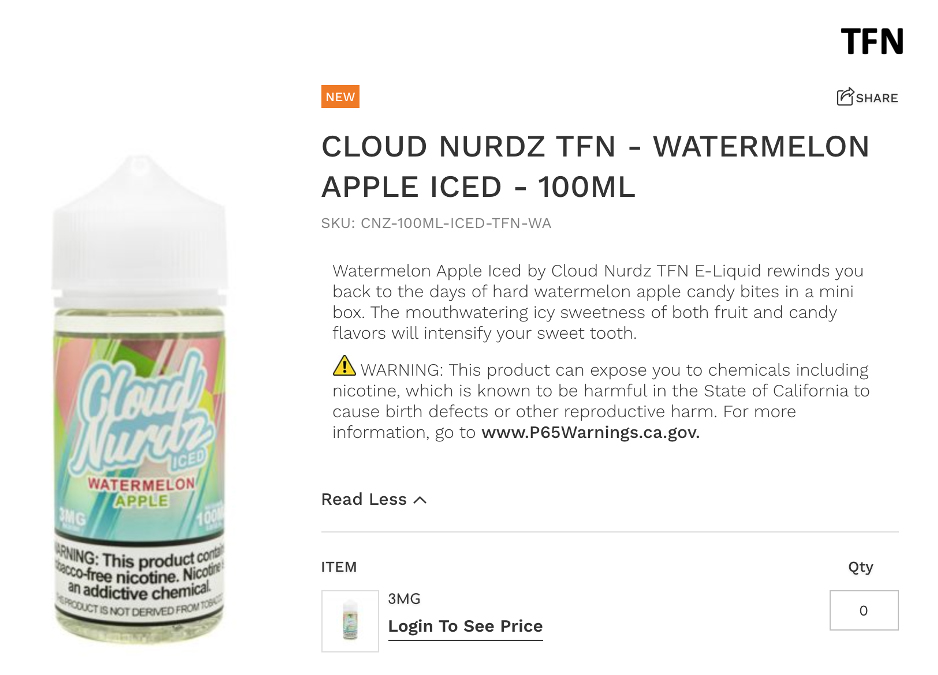Click the Qty column header
938x675 pixels.
coord(860,567)
